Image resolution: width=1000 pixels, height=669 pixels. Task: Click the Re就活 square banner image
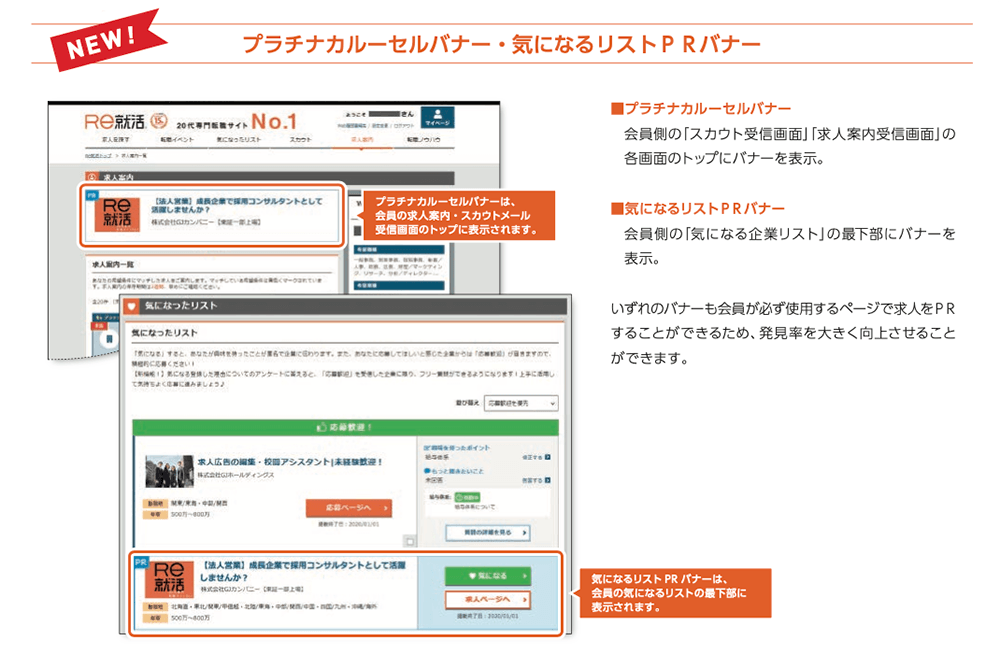pyautogui.click(x=116, y=214)
